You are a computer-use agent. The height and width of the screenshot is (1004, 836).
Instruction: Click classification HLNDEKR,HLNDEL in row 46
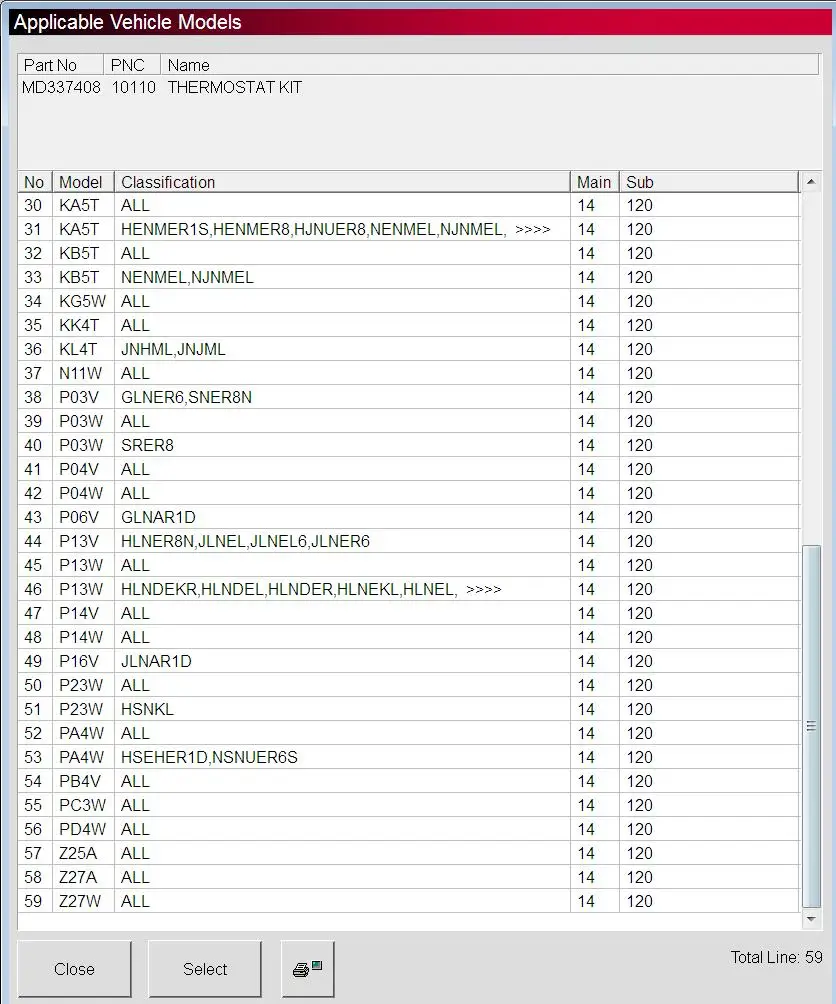289,589
